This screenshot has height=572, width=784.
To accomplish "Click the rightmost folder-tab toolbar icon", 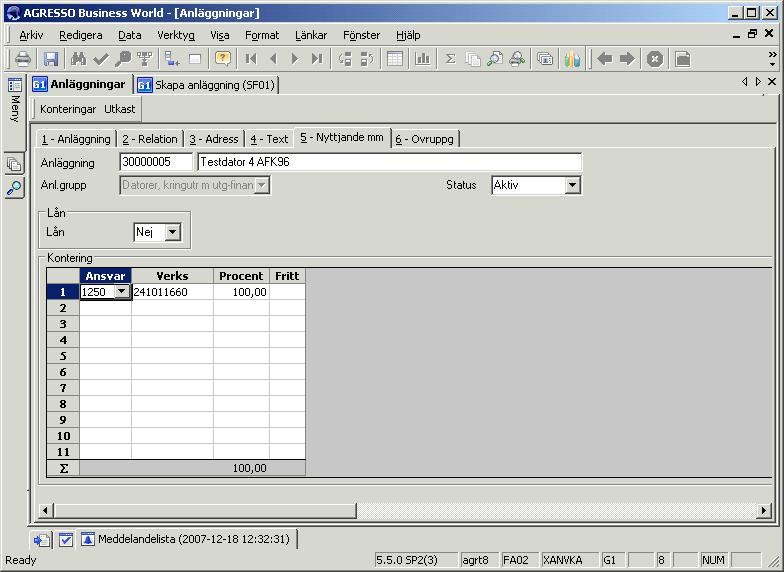I will (x=682, y=59).
